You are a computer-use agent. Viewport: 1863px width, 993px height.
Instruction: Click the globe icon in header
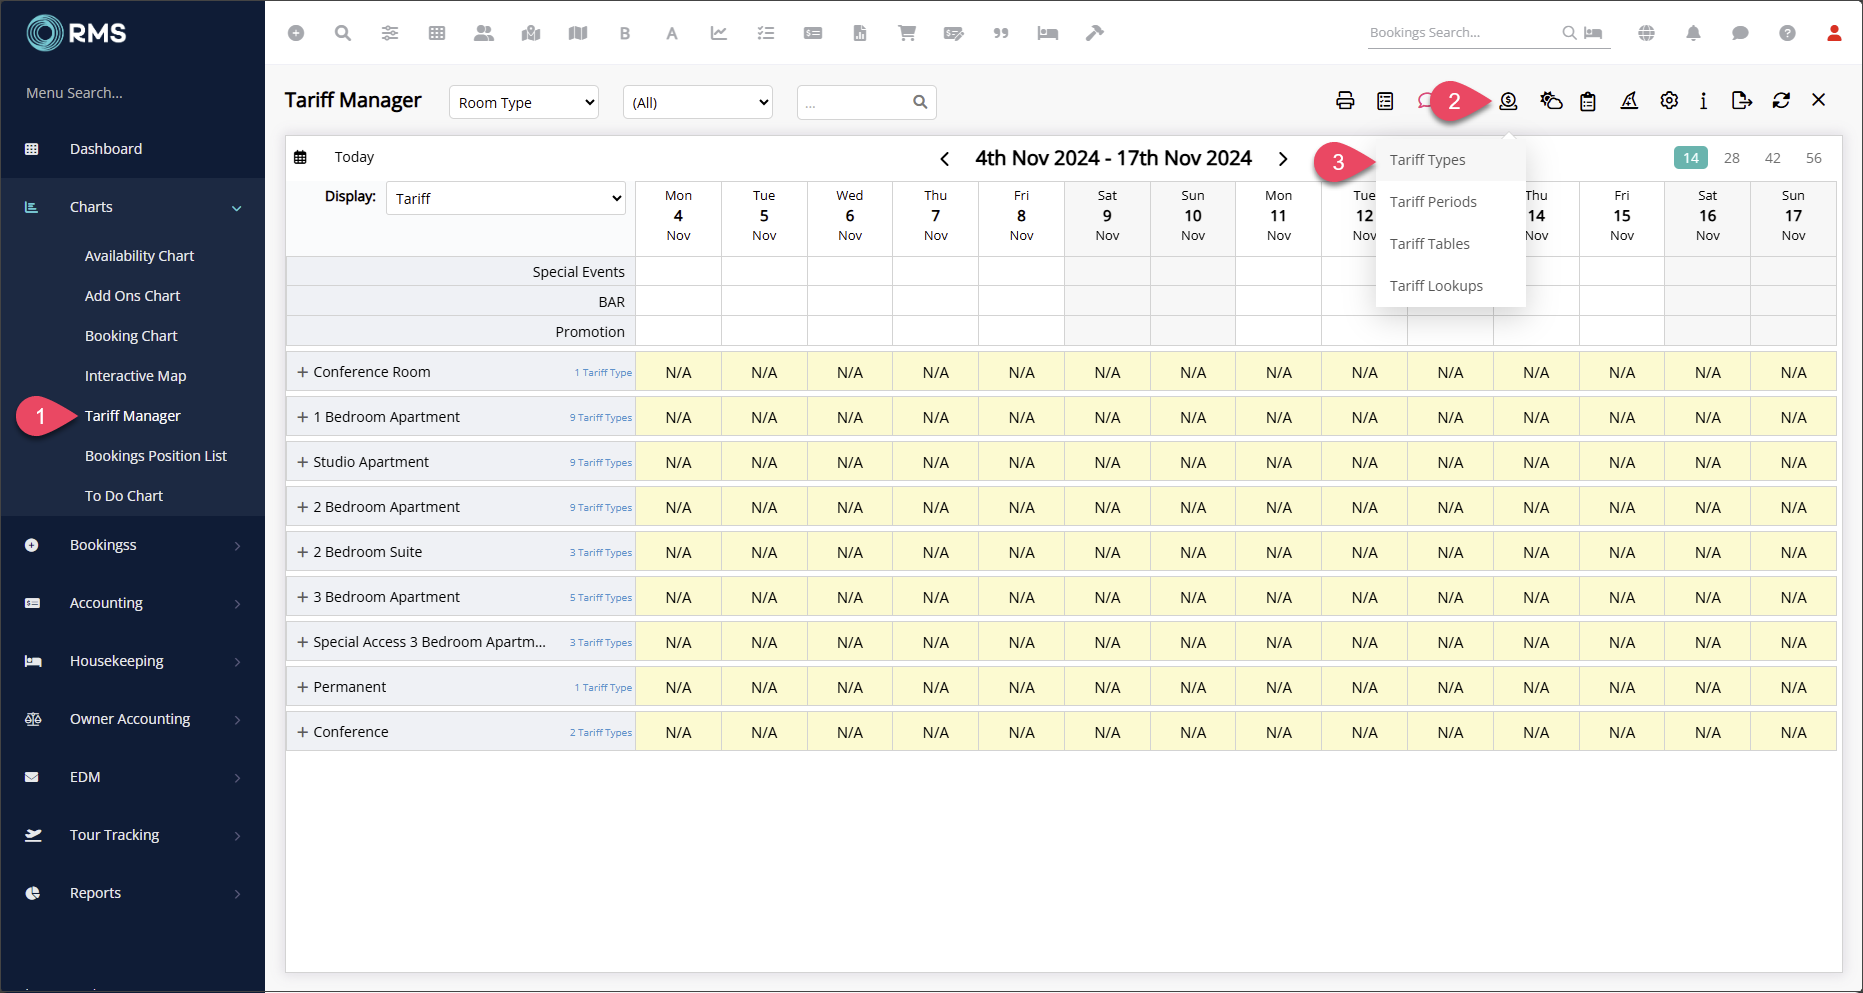click(x=1646, y=33)
